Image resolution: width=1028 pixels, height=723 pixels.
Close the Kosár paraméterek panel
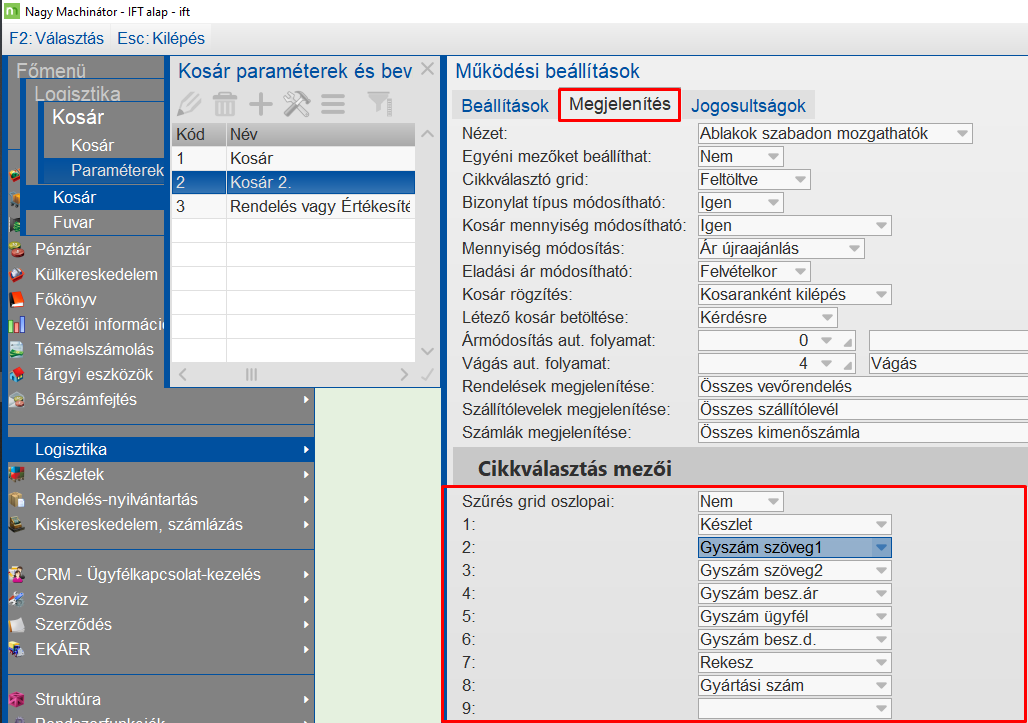coord(427,69)
